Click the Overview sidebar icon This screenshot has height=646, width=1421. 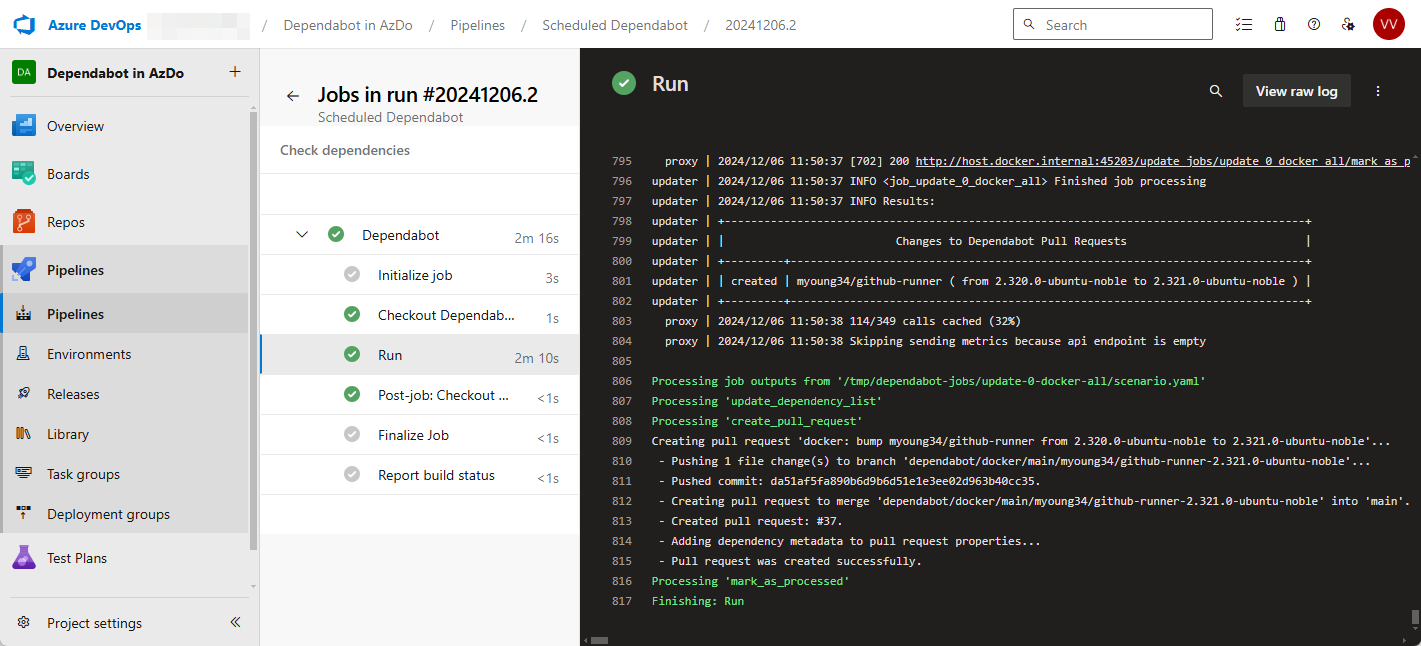tap(24, 126)
